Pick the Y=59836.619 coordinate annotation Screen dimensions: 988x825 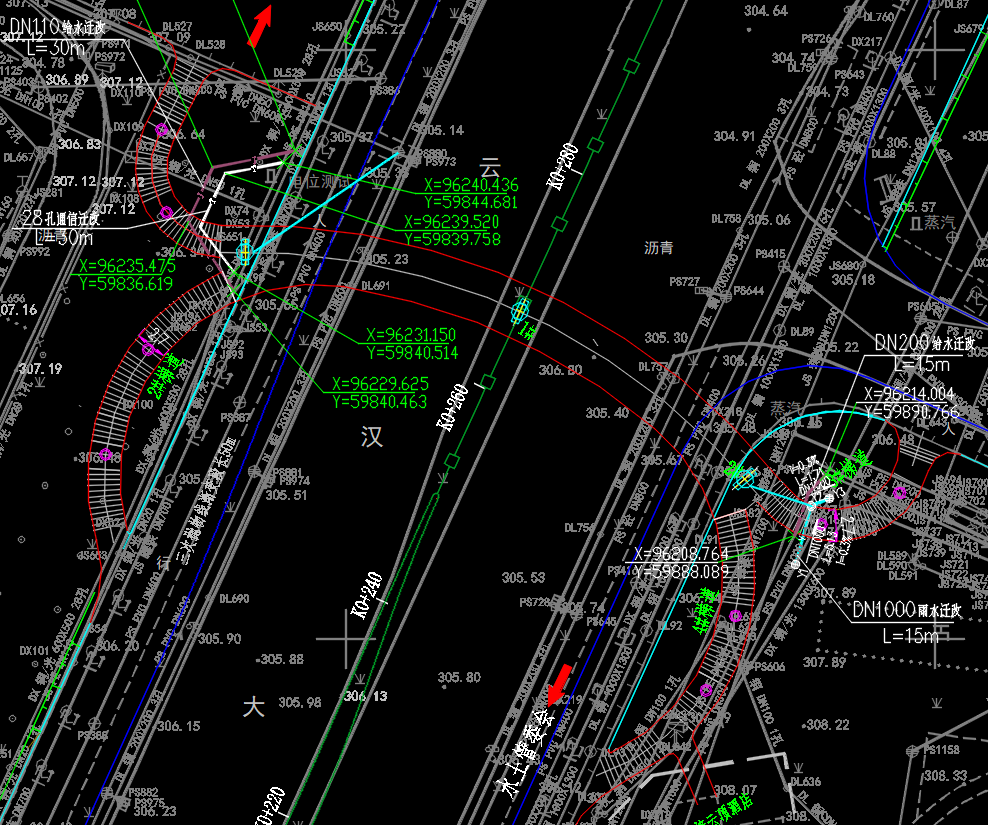[x=126, y=284]
